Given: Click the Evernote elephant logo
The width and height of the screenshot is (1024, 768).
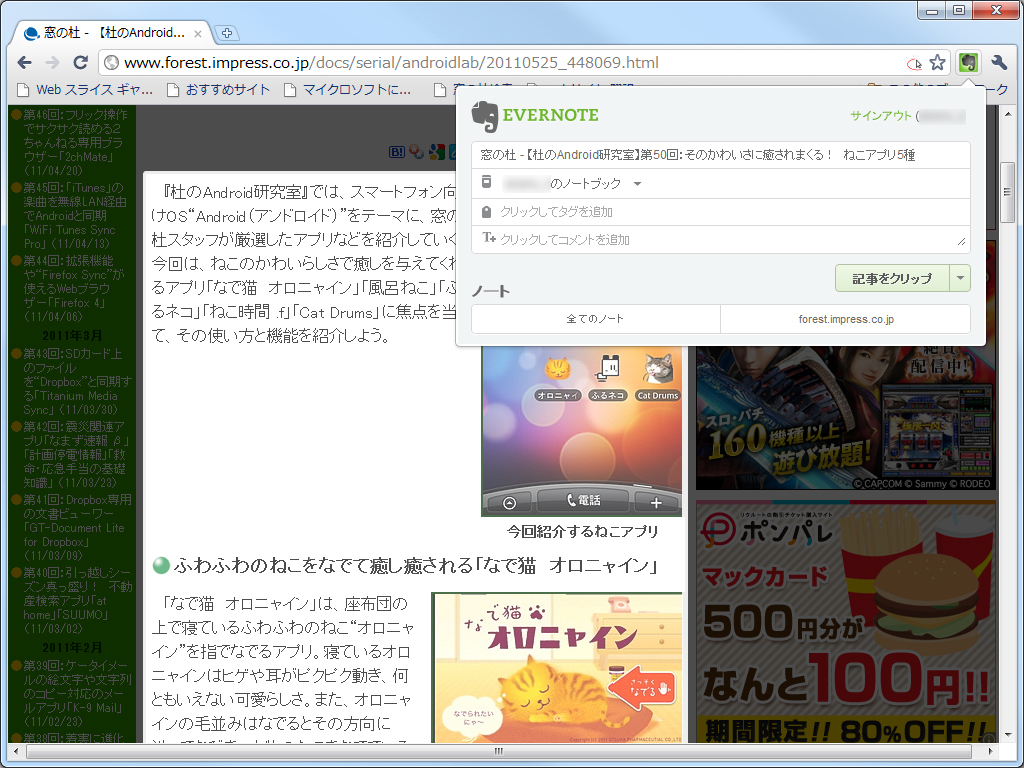Looking at the screenshot, I should pyautogui.click(x=487, y=115).
